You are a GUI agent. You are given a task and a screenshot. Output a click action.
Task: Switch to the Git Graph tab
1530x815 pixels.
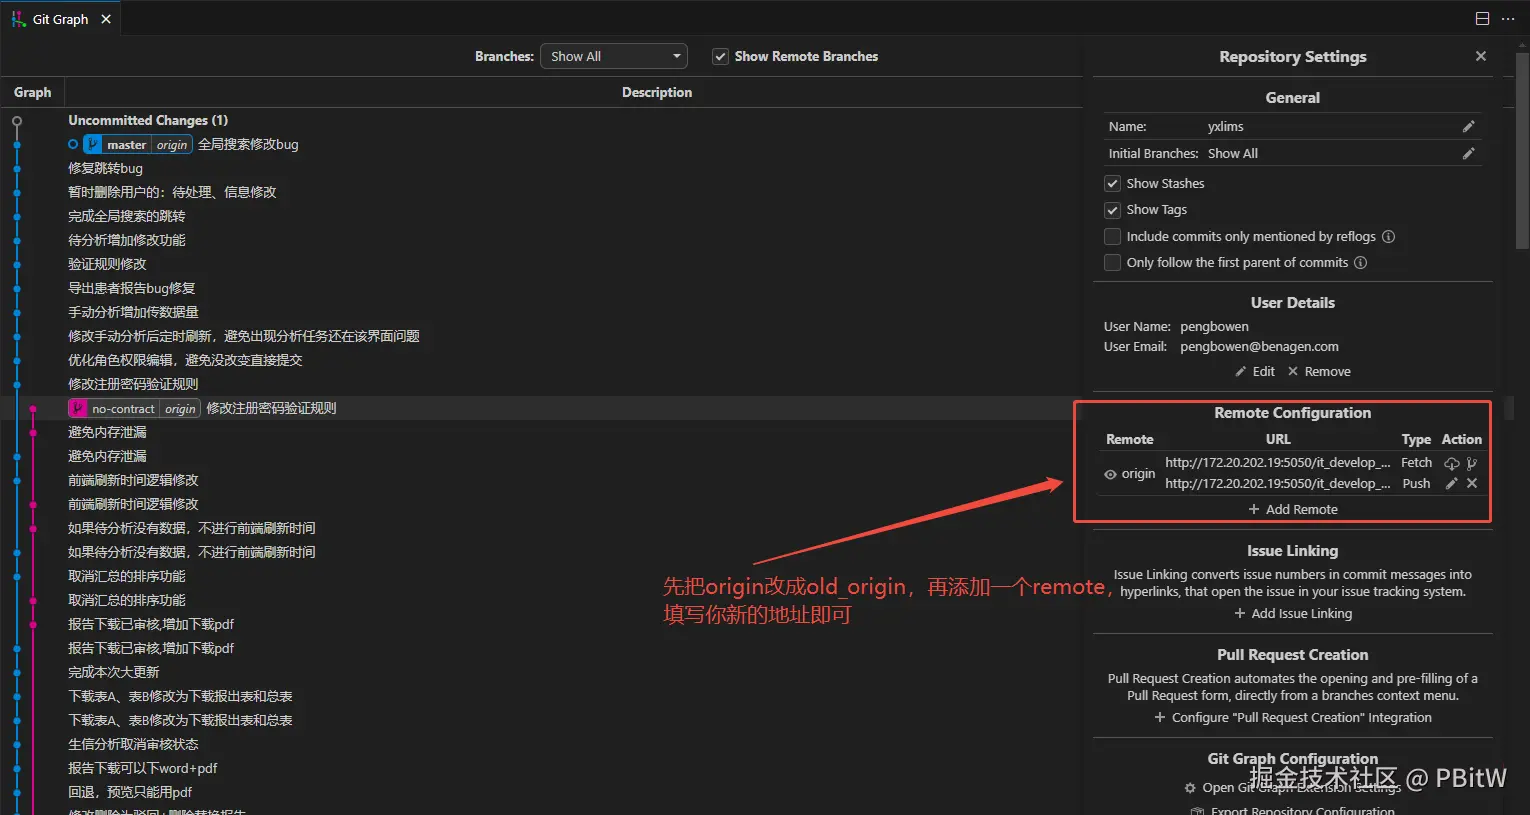pyautogui.click(x=60, y=19)
